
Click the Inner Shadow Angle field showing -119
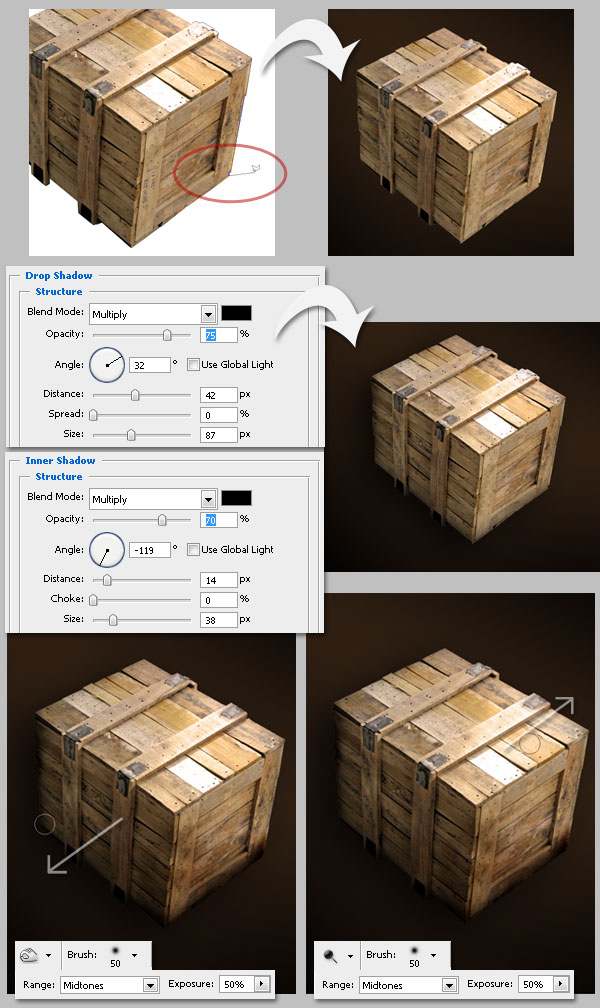coord(150,550)
